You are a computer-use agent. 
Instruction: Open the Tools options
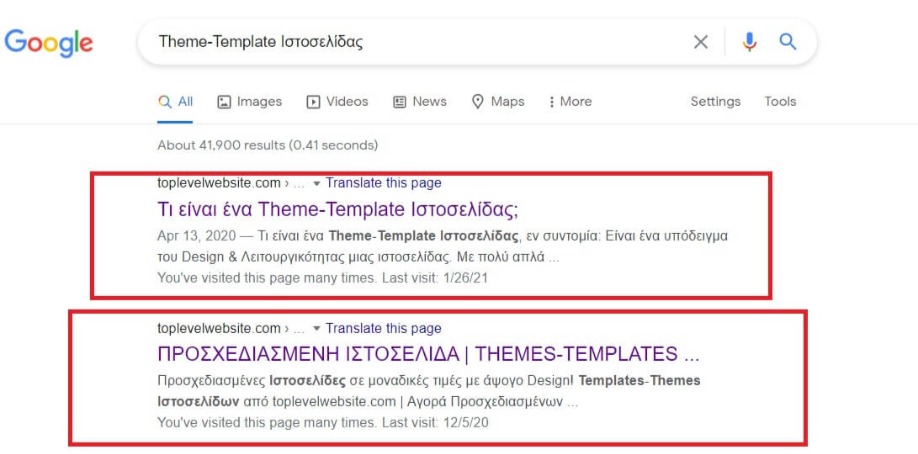coord(780,101)
